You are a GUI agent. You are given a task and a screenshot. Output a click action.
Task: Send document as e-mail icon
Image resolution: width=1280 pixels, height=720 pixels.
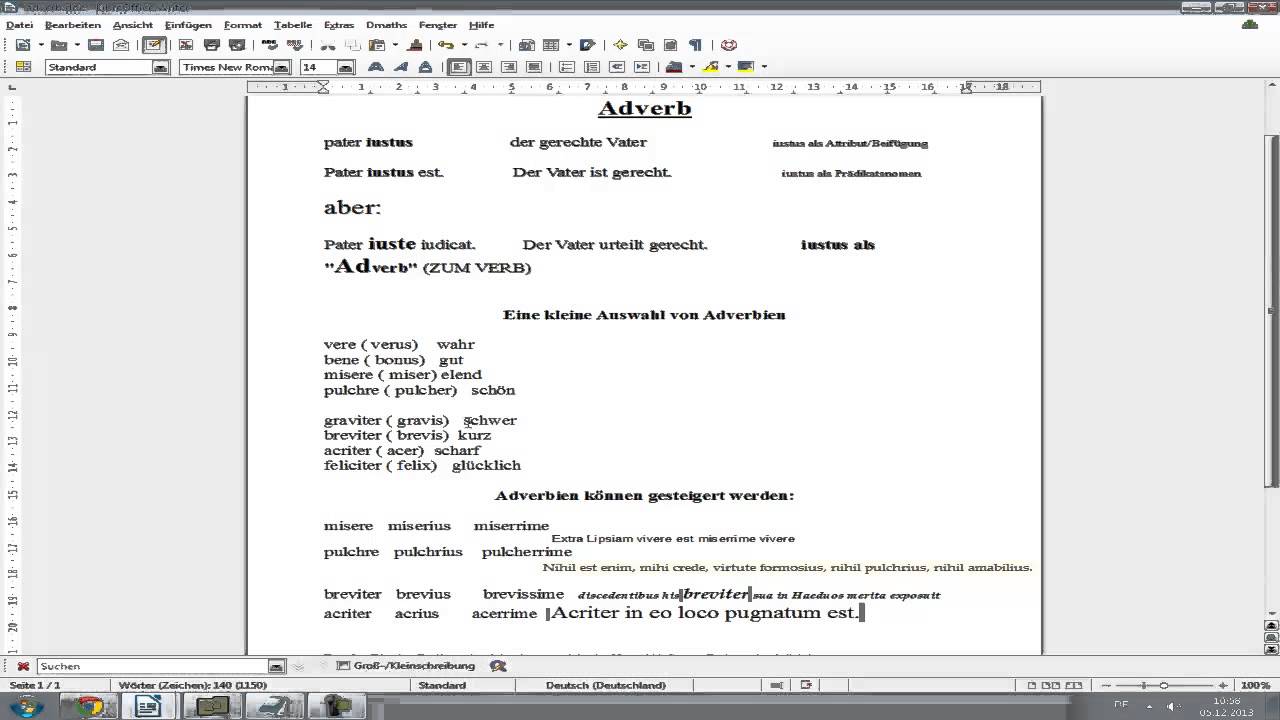(x=121, y=45)
